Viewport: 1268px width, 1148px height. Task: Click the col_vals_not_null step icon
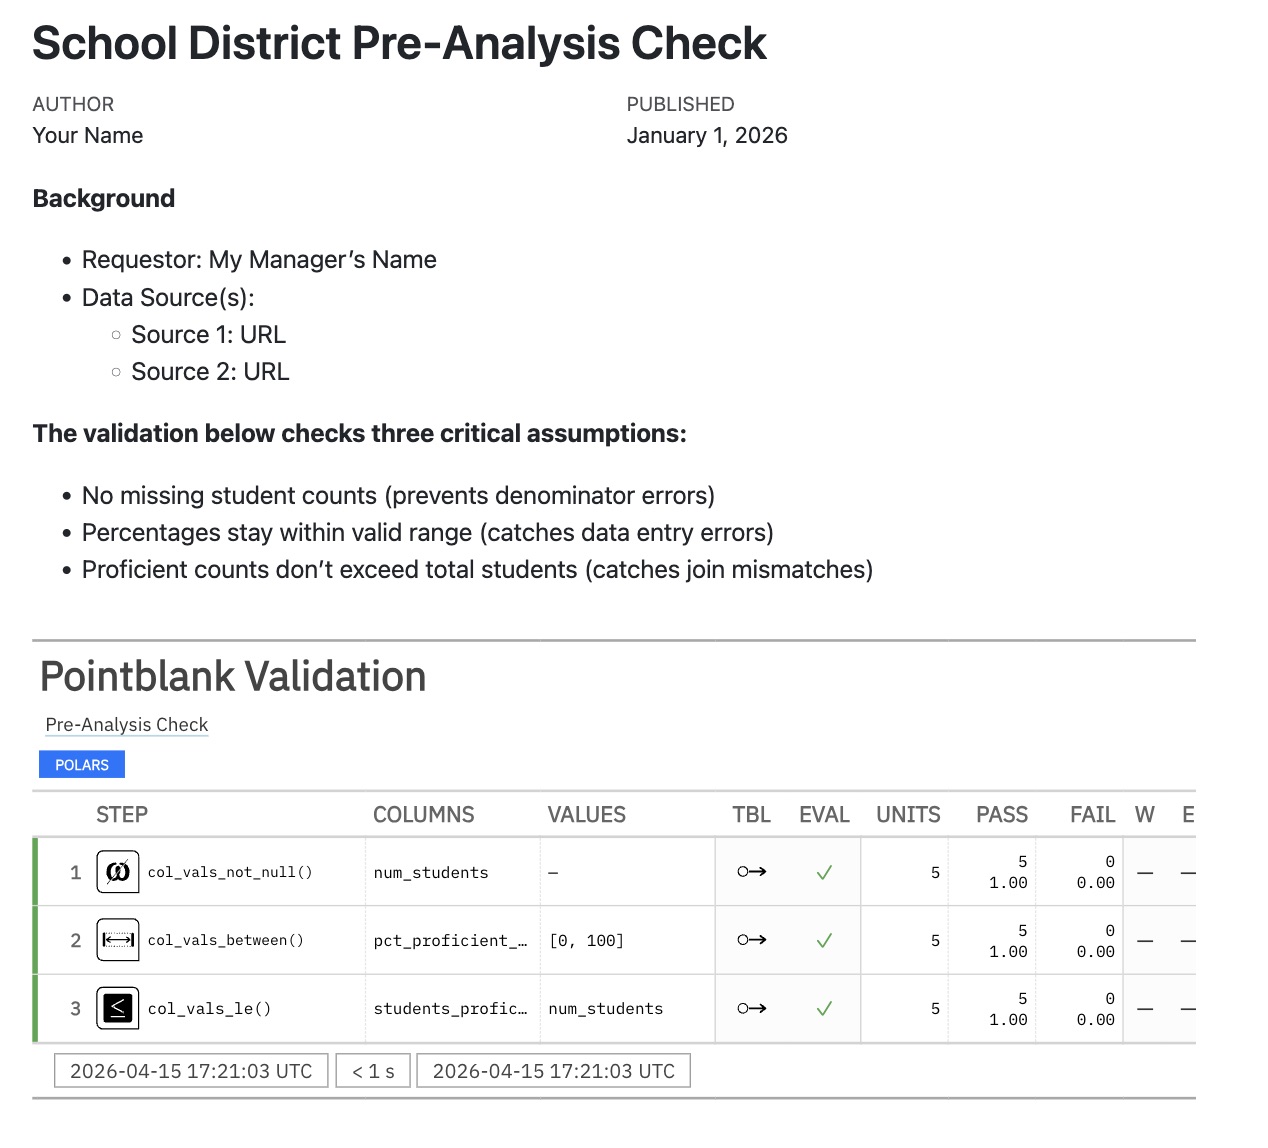pyautogui.click(x=117, y=872)
